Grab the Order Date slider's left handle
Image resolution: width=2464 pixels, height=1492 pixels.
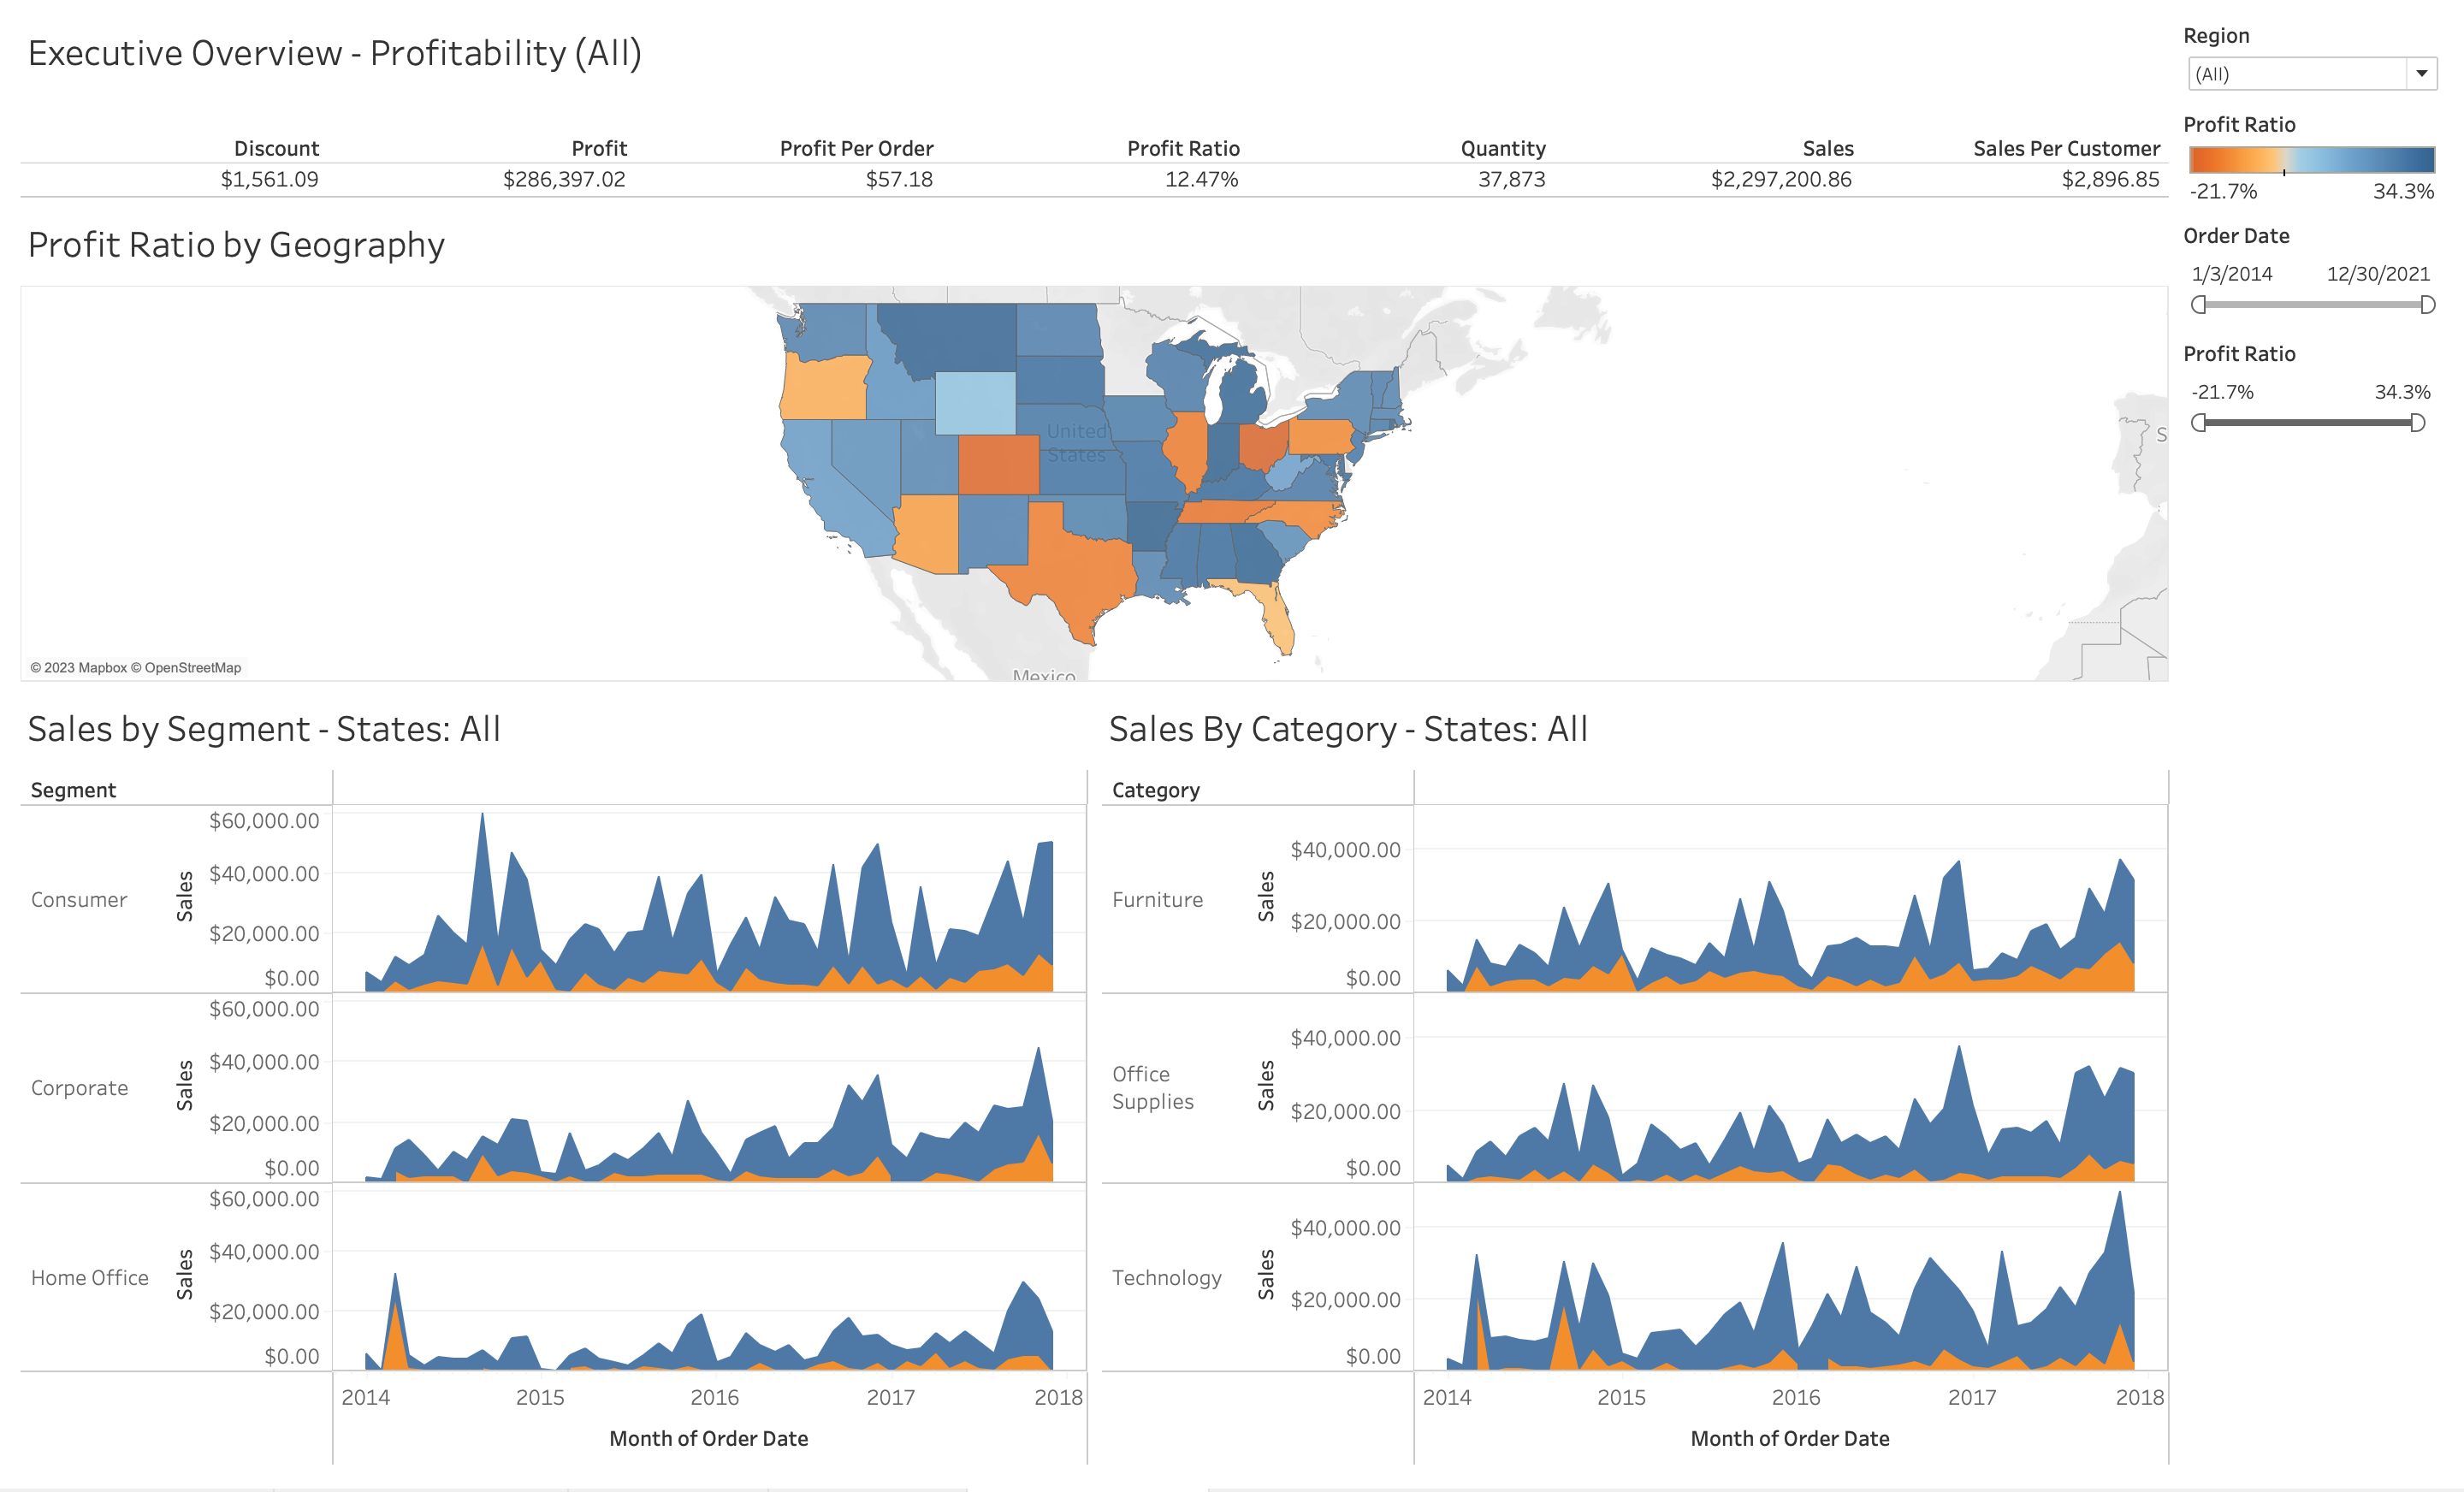pos(2198,305)
